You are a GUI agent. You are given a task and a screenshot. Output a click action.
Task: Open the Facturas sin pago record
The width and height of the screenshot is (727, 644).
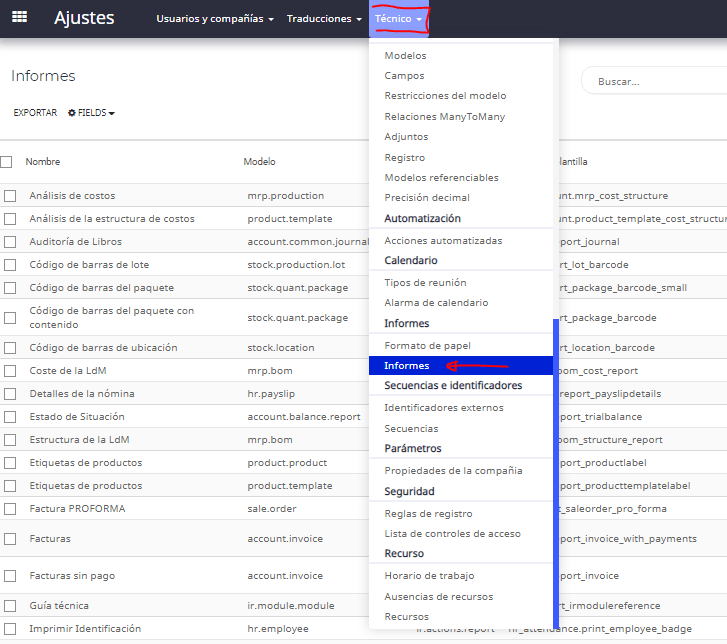(72, 576)
